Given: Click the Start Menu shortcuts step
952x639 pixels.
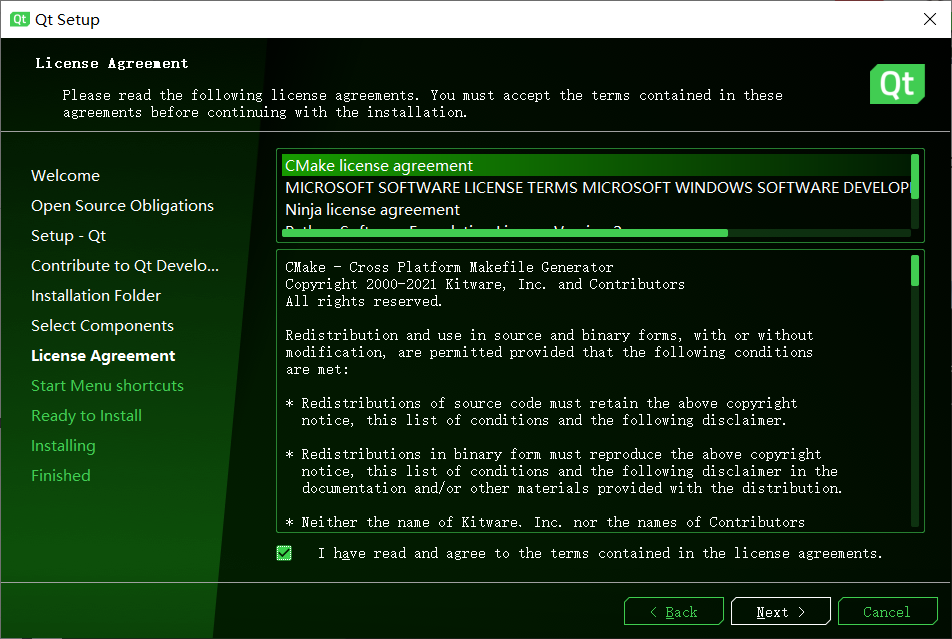Looking at the screenshot, I should tap(107, 386).
